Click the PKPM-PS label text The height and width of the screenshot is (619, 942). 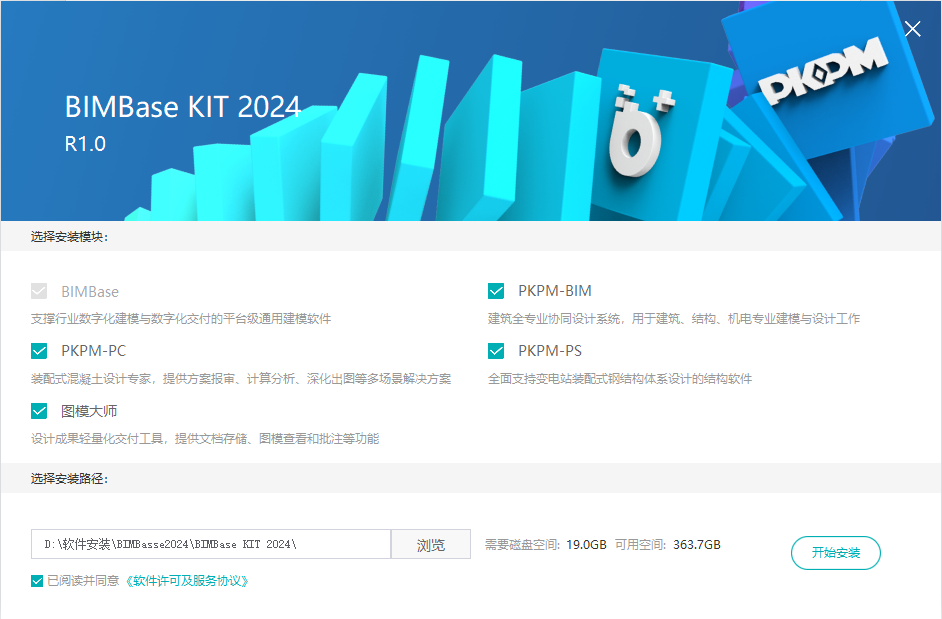(x=550, y=351)
